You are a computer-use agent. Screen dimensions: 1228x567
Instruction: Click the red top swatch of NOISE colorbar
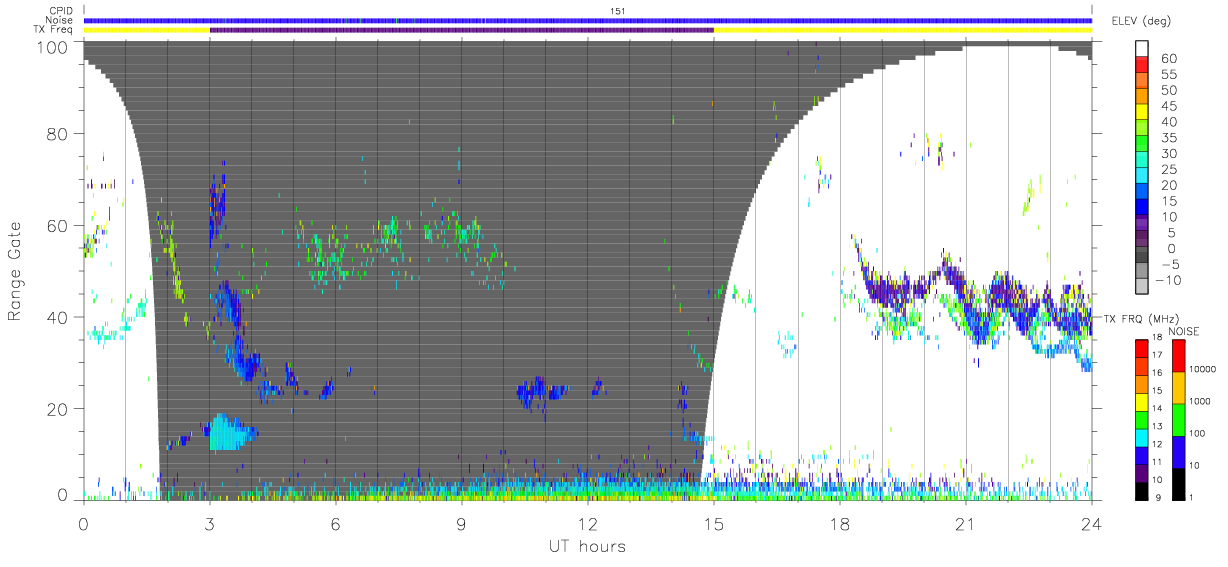pos(1178,354)
